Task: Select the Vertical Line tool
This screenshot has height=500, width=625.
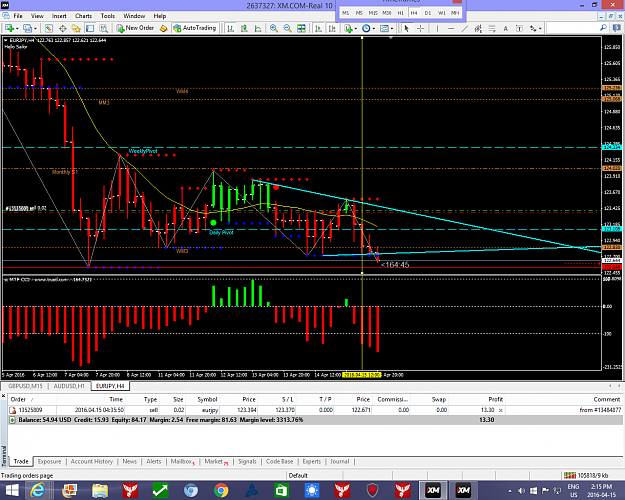Action: pyautogui.click(x=437, y=28)
